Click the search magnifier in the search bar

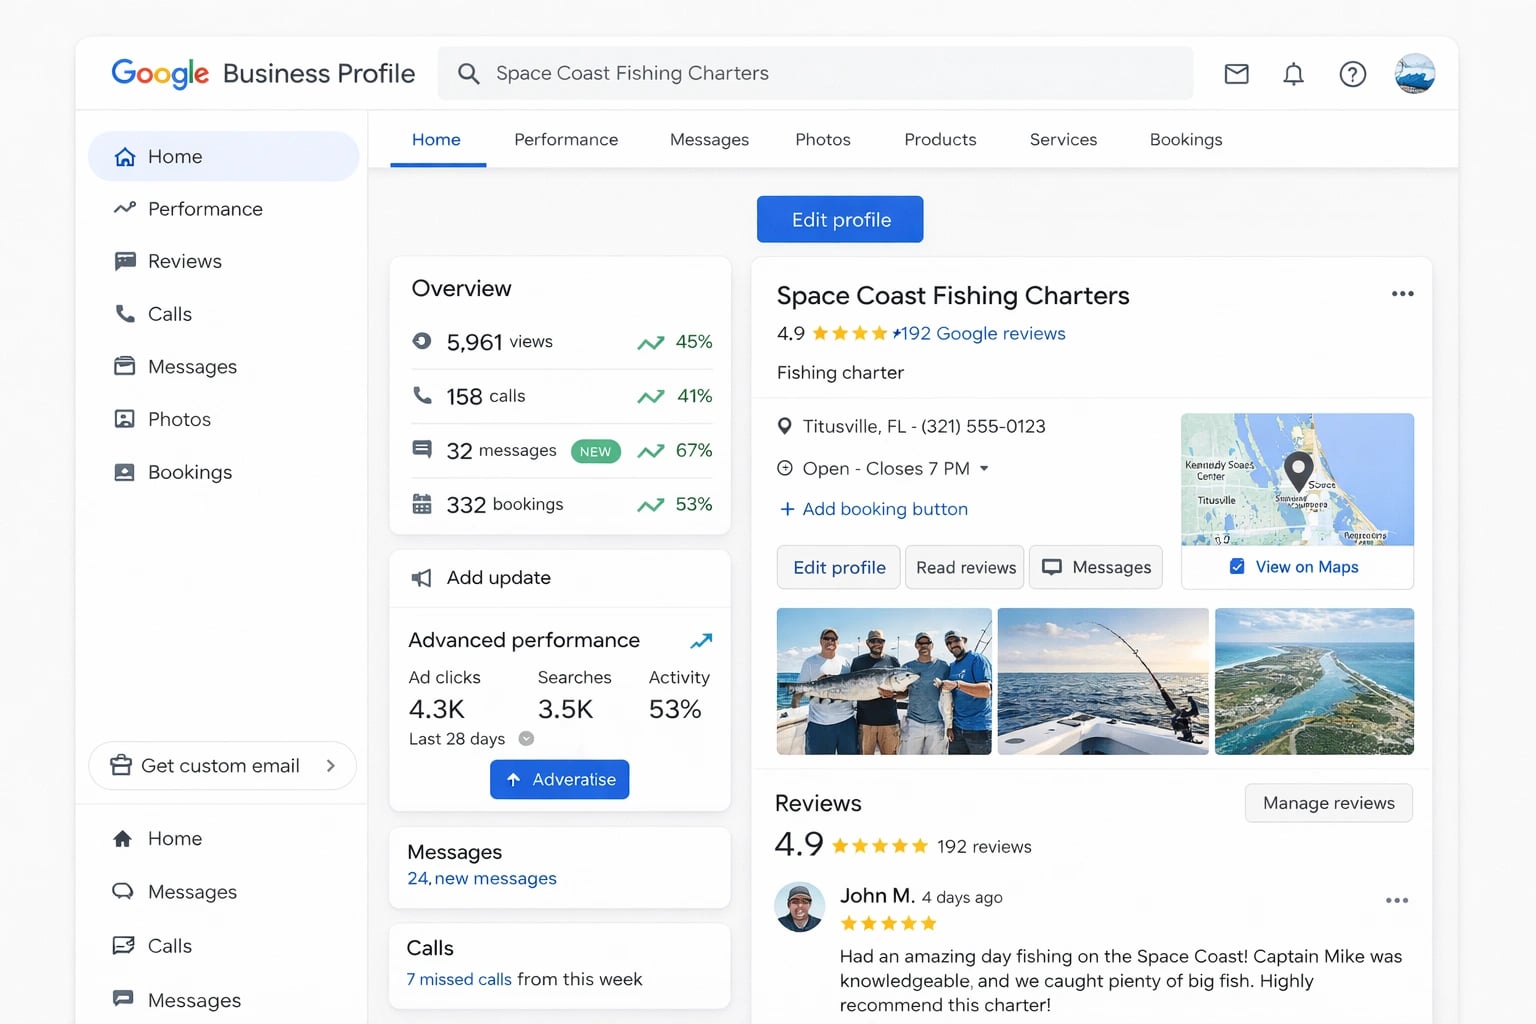(x=468, y=73)
